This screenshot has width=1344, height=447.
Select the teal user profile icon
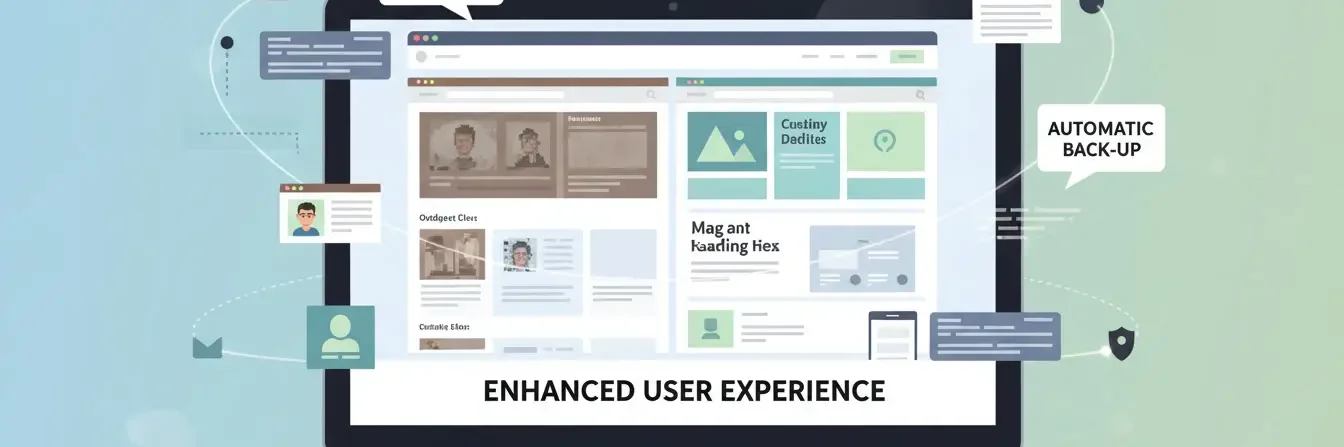[340, 337]
